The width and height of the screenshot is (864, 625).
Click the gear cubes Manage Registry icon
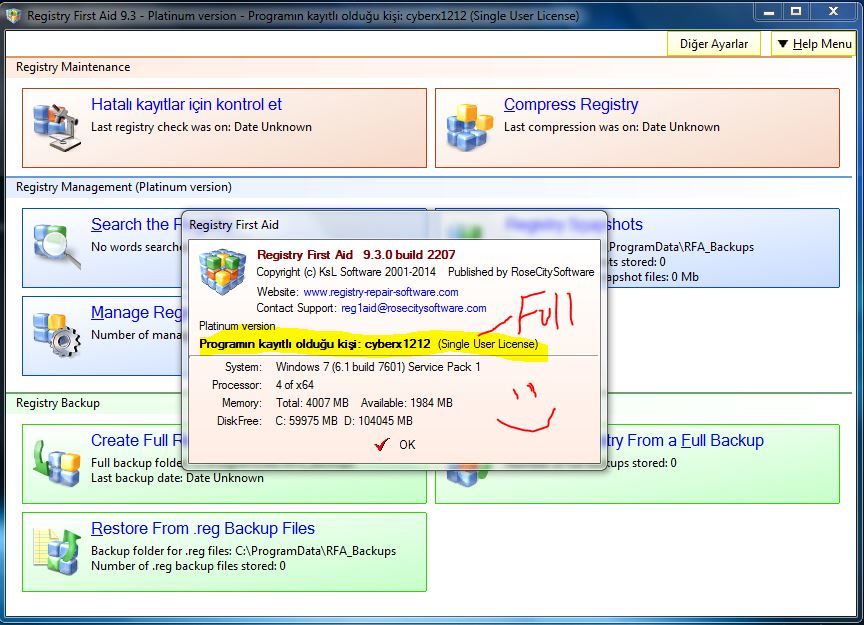click(57, 335)
